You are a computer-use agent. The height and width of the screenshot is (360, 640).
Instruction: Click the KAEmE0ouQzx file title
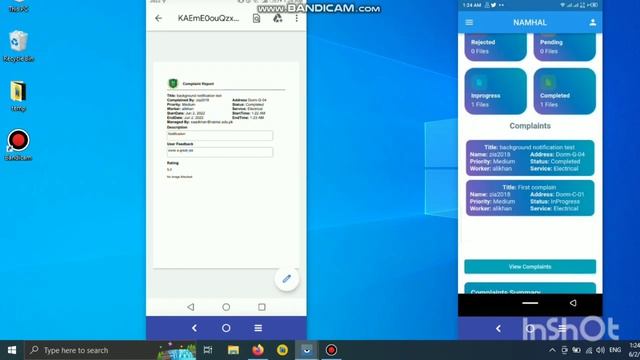click(x=208, y=18)
